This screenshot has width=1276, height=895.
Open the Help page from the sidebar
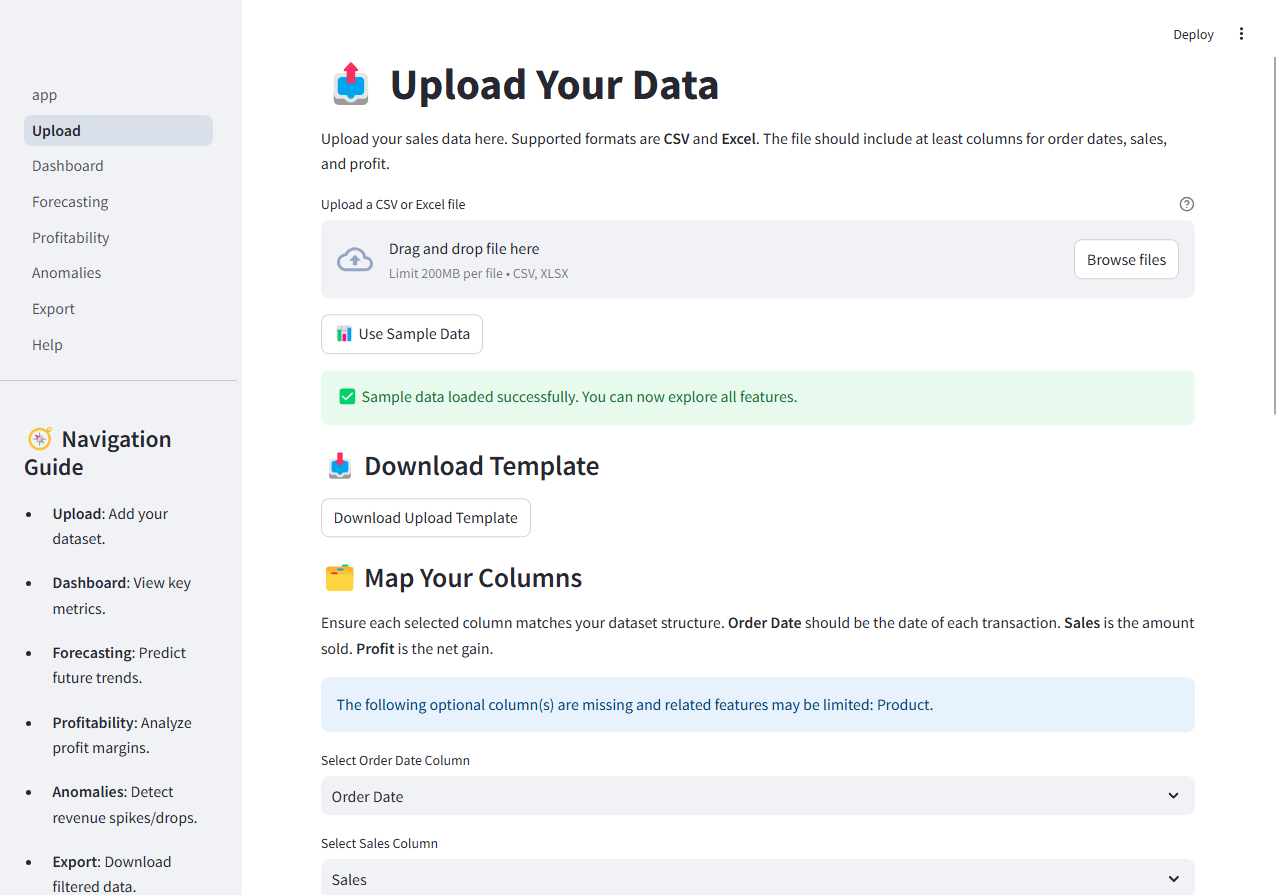tap(47, 344)
